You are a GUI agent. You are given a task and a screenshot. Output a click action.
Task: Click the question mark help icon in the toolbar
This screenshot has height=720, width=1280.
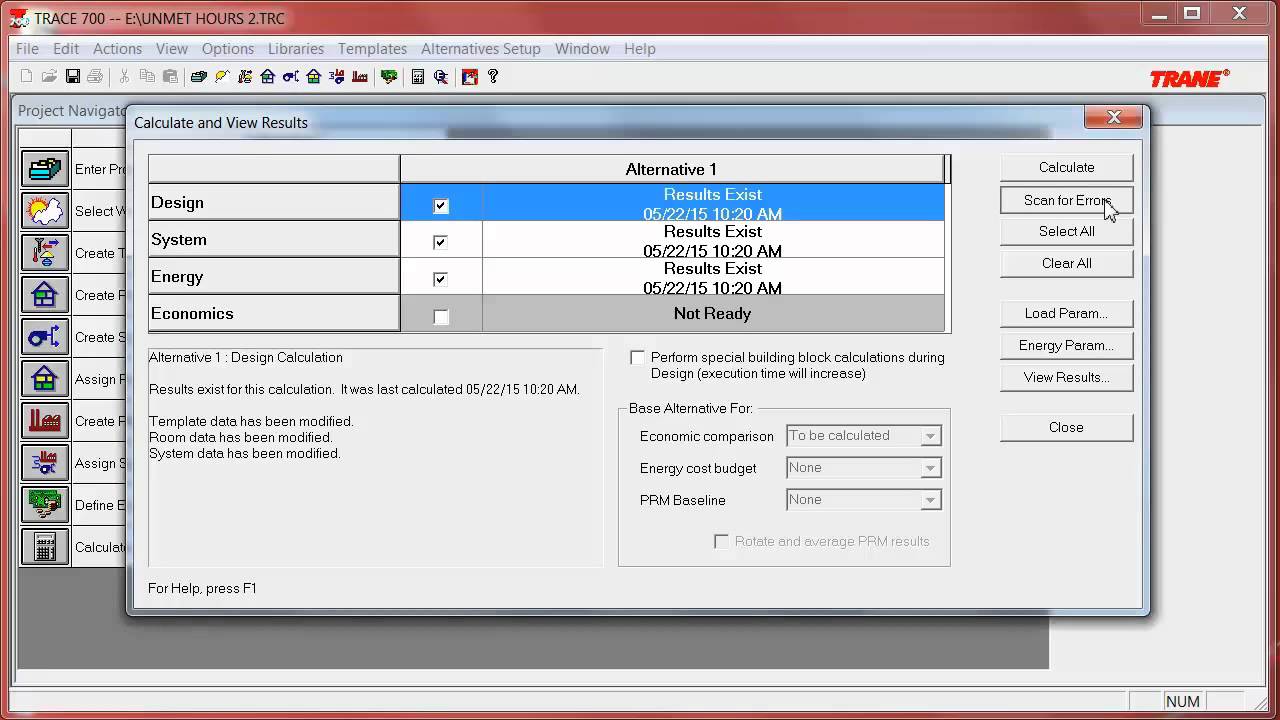[493, 76]
